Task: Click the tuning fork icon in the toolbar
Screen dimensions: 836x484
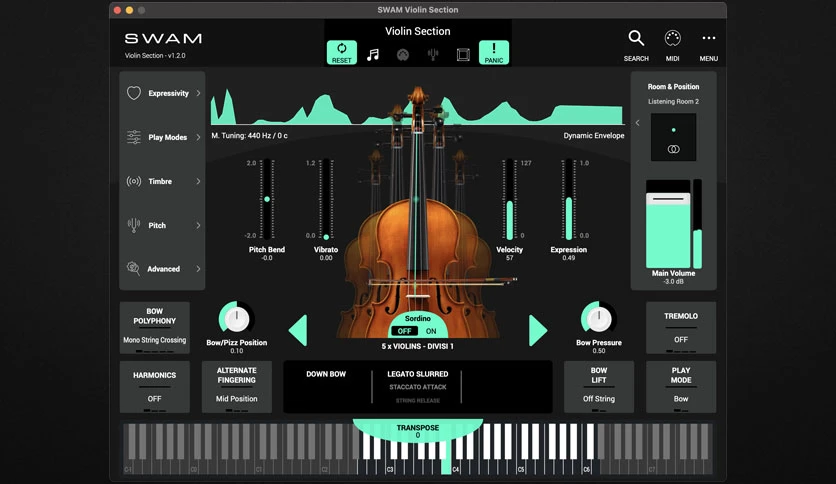Action: (x=433, y=54)
